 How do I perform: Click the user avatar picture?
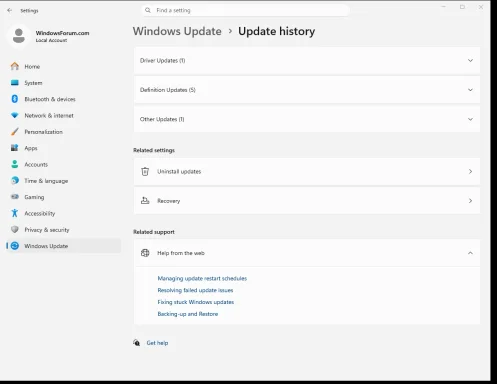19,36
